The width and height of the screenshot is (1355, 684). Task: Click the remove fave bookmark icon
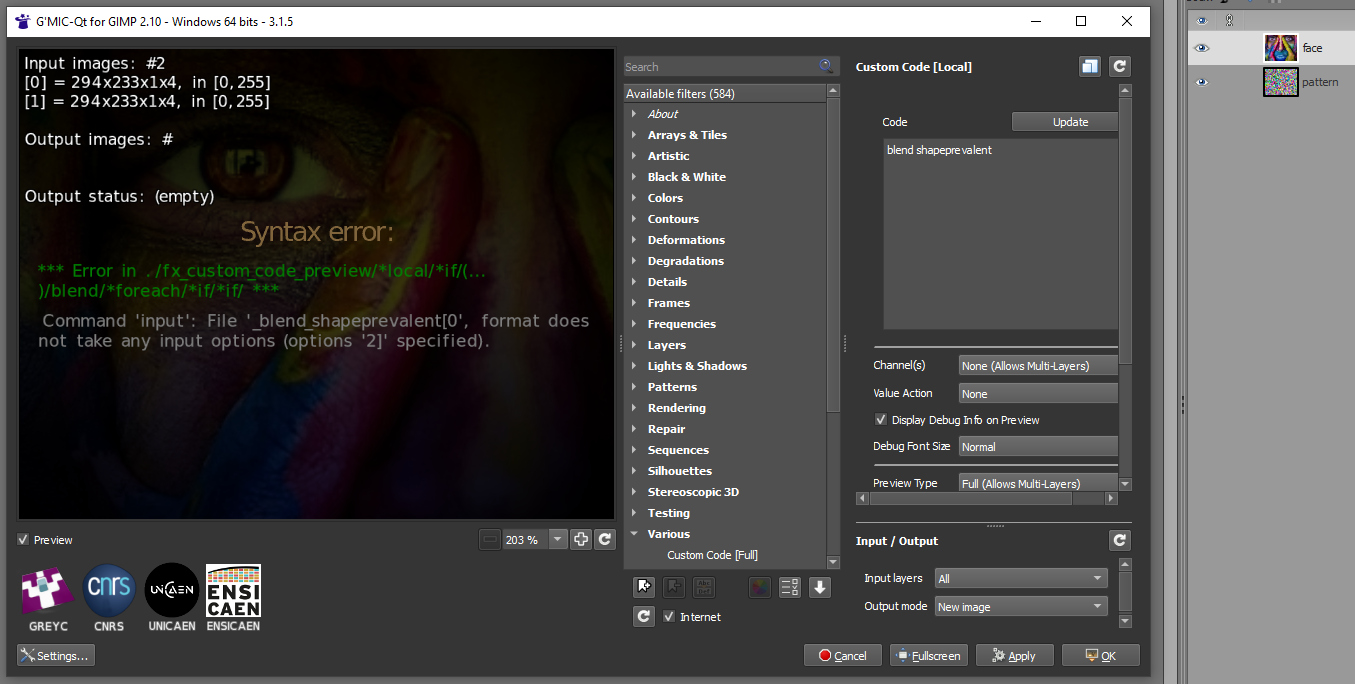point(674,587)
